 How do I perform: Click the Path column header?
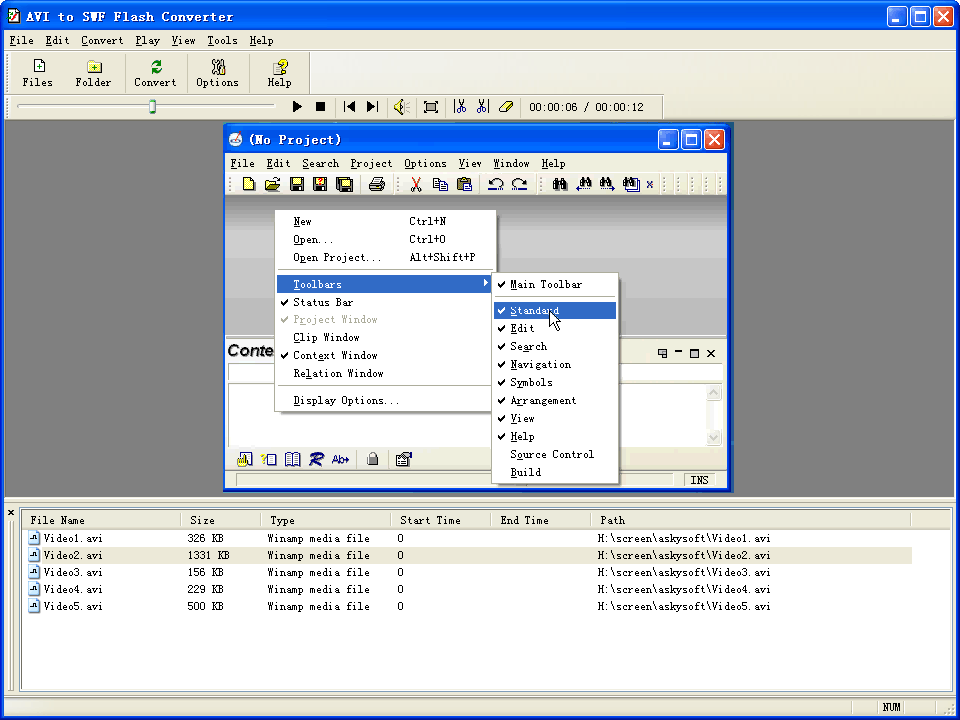point(751,520)
